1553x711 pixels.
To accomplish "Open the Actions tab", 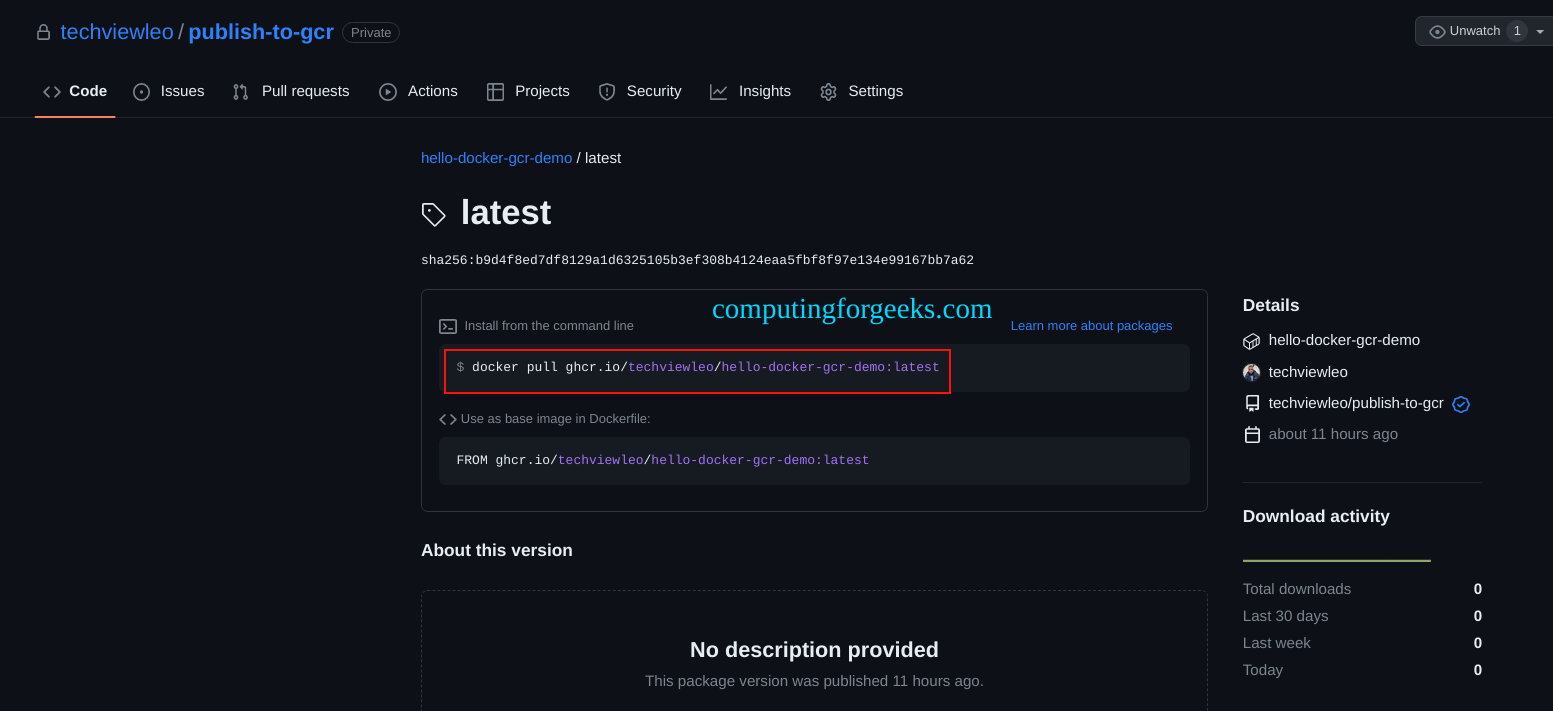I will coord(418,92).
